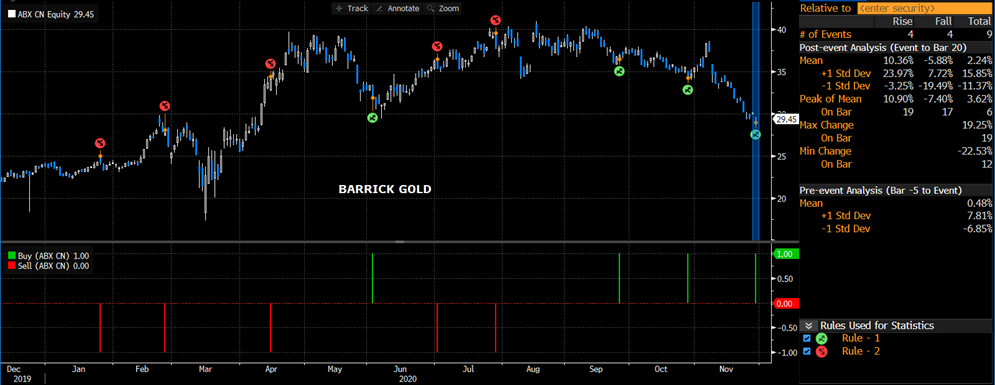Click the early July red sell marker
This screenshot has width=995, height=385.
click(x=437, y=46)
